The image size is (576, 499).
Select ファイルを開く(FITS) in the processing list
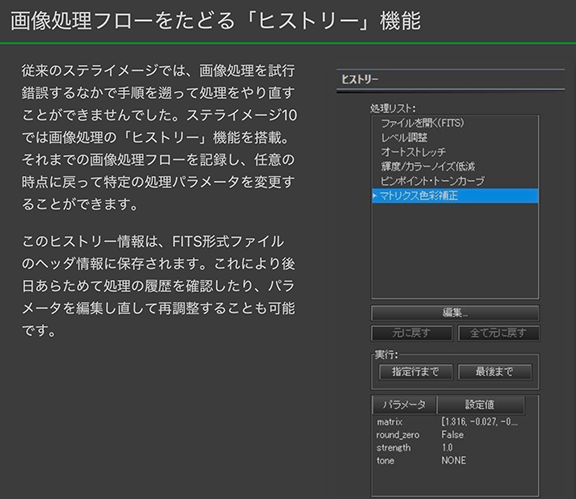tap(422, 123)
